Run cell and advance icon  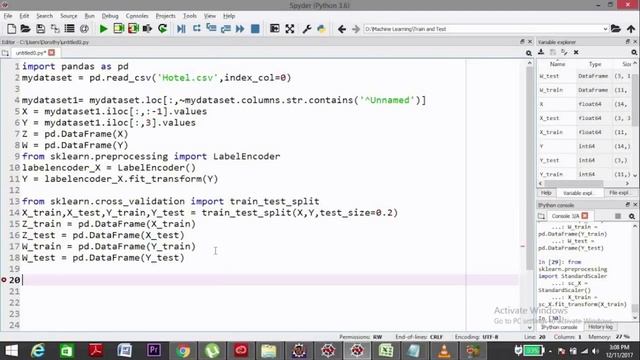pos(133,29)
